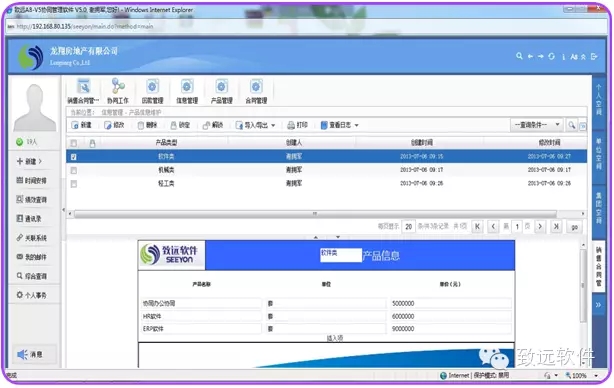The width and height of the screenshot is (614, 388).
Task: Expand the 导入/导出 dropdown
Action: click(x=273, y=125)
